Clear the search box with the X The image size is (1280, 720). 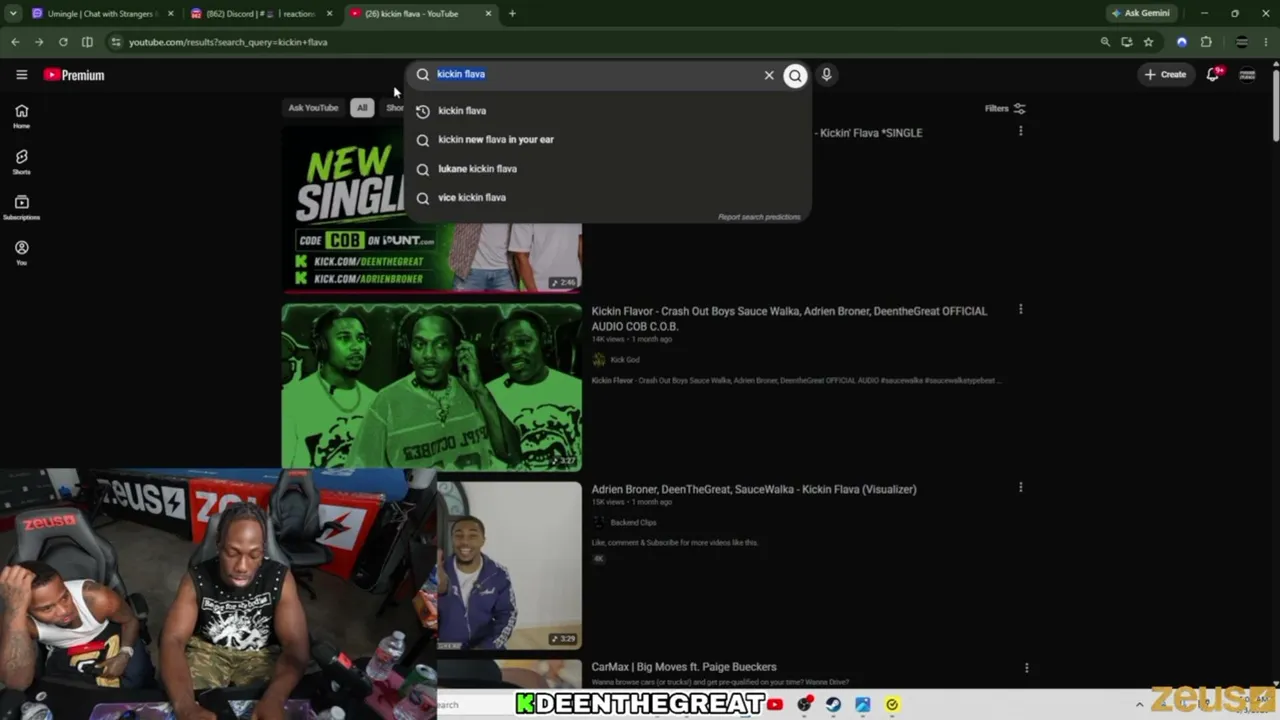(769, 75)
